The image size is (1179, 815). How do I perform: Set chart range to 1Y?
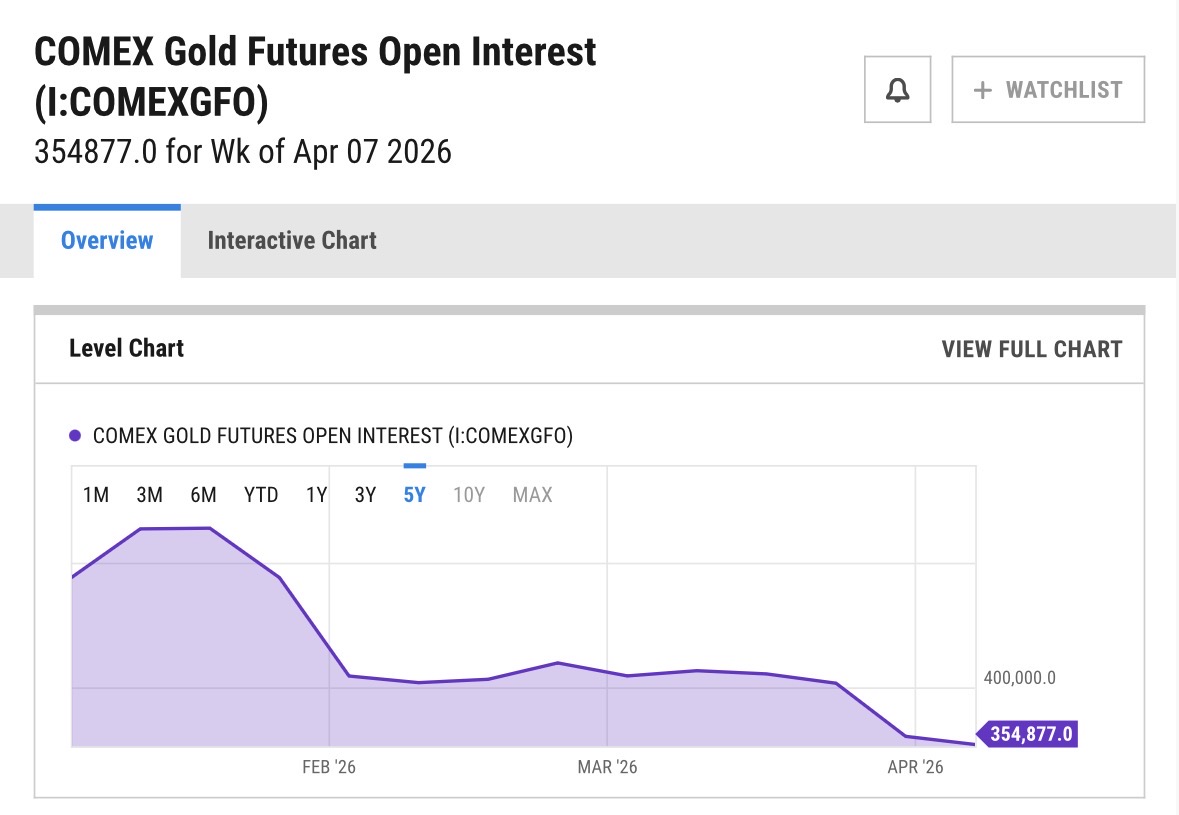click(x=316, y=495)
